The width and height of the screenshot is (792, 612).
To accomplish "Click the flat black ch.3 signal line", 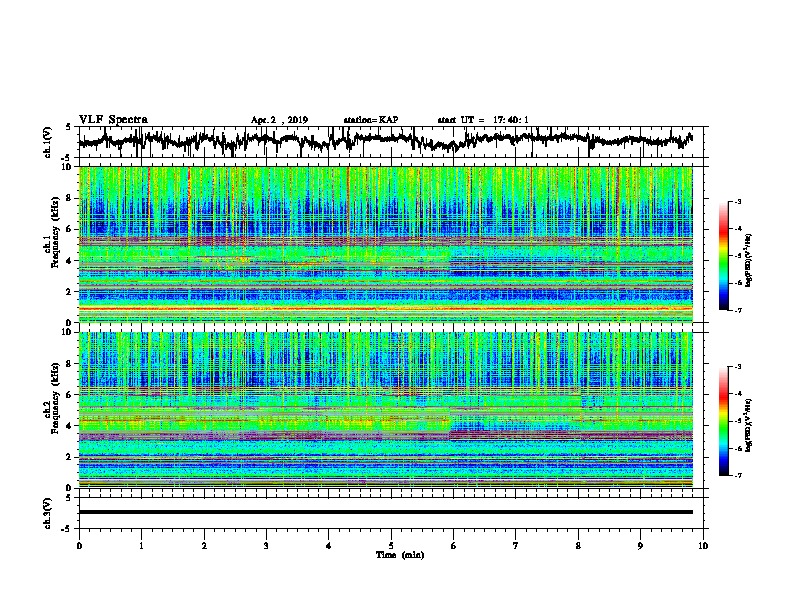I will [385, 512].
